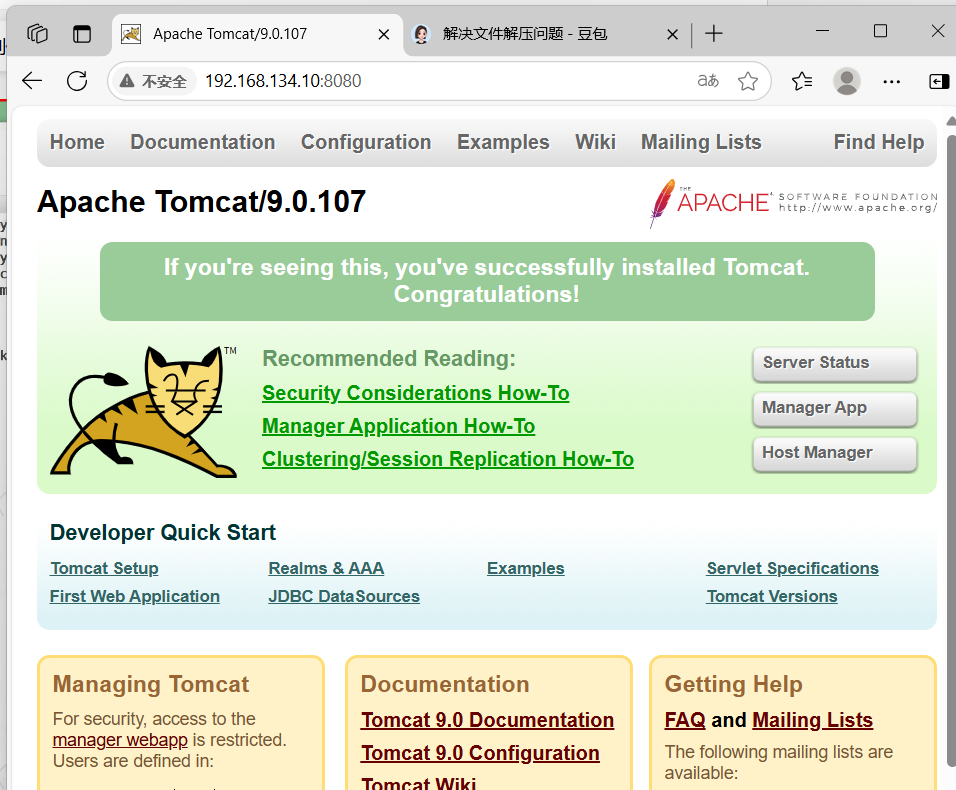
Task: Open Examples in the top navigation bar
Action: (x=503, y=142)
